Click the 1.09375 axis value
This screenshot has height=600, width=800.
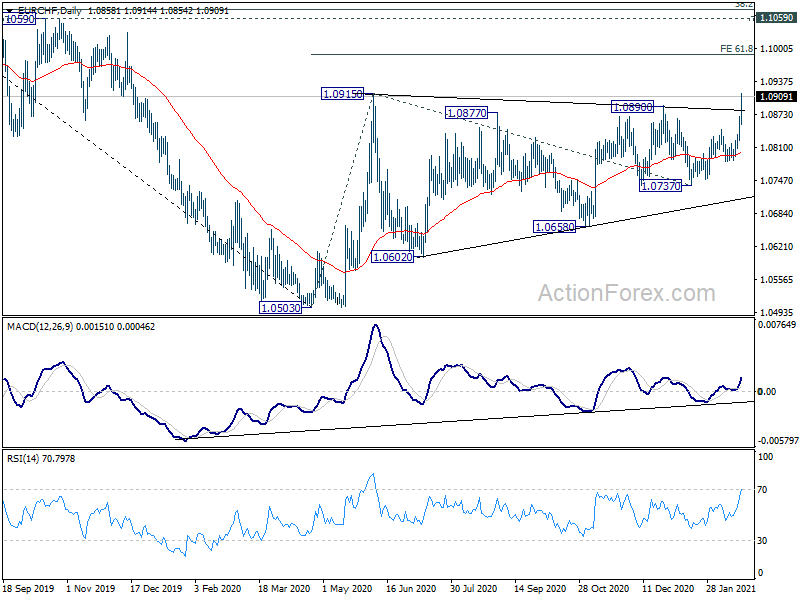point(777,82)
